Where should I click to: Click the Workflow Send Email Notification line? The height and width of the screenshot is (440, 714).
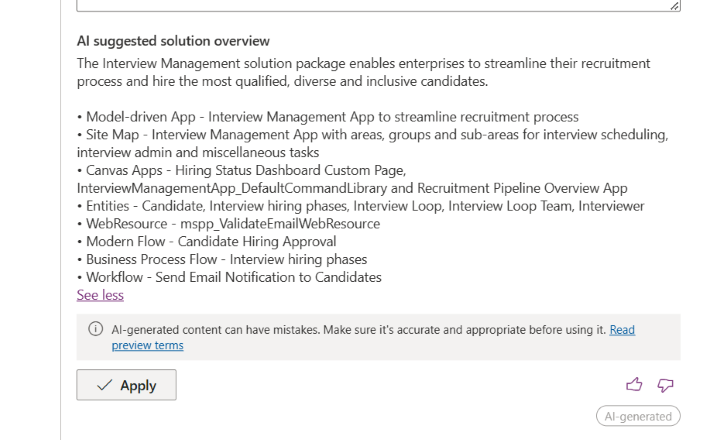tap(230, 277)
